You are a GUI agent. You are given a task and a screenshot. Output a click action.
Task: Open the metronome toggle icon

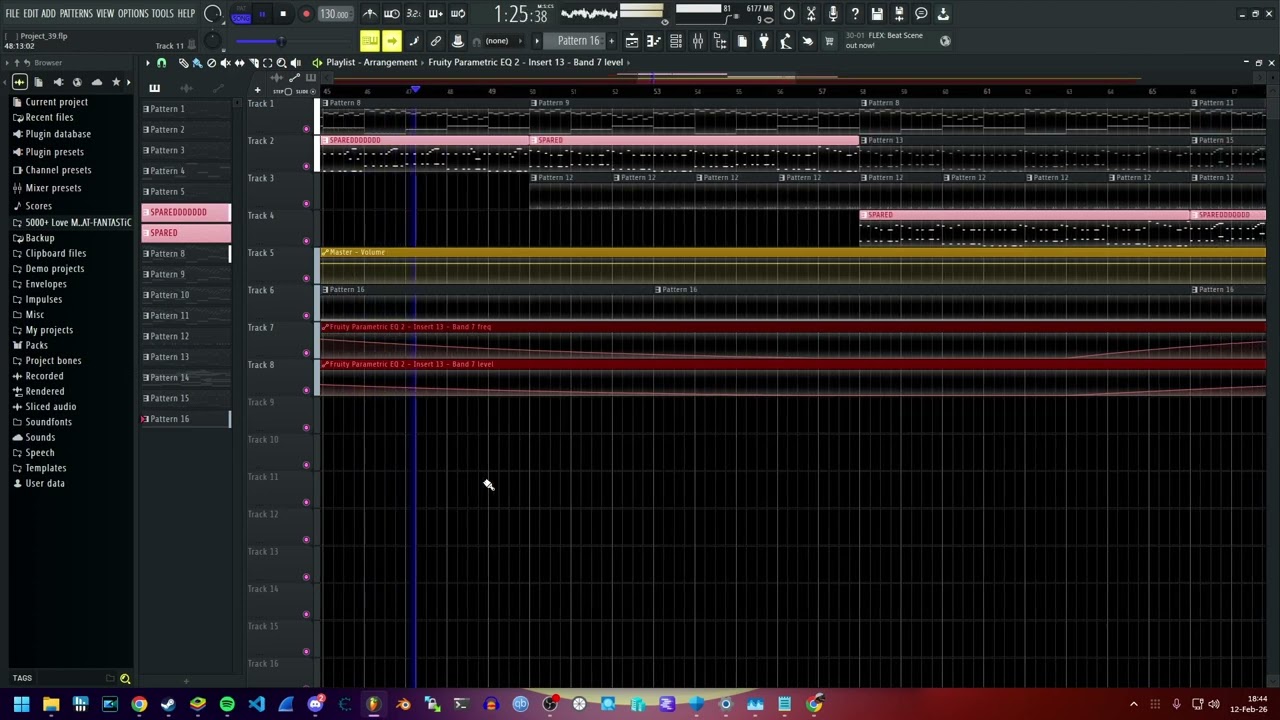(370, 14)
